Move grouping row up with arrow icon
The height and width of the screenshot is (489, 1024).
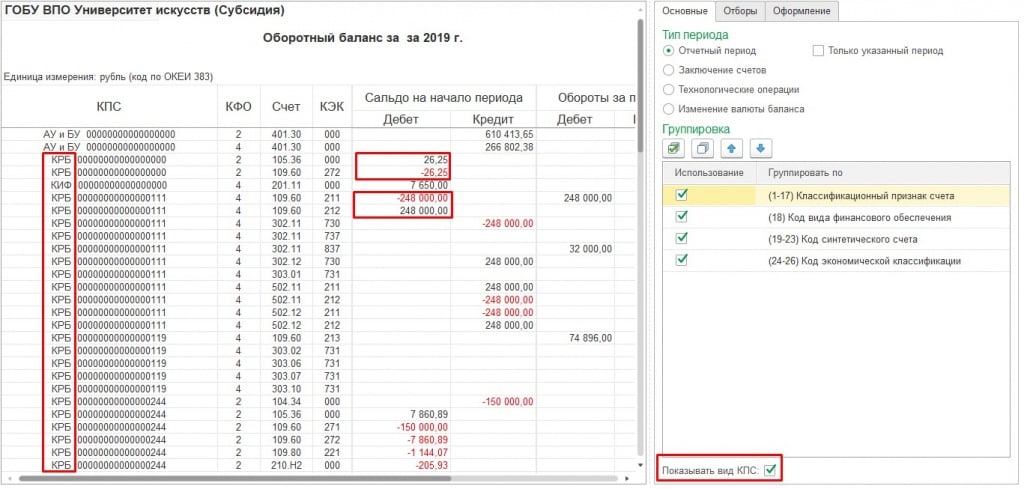732,148
